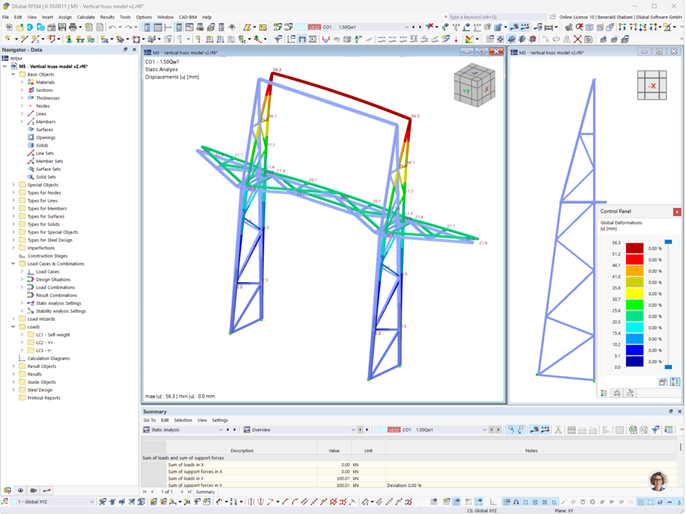Click the assistant avatar icon
This screenshot has width=686, height=514.
(x=658, y=481)
